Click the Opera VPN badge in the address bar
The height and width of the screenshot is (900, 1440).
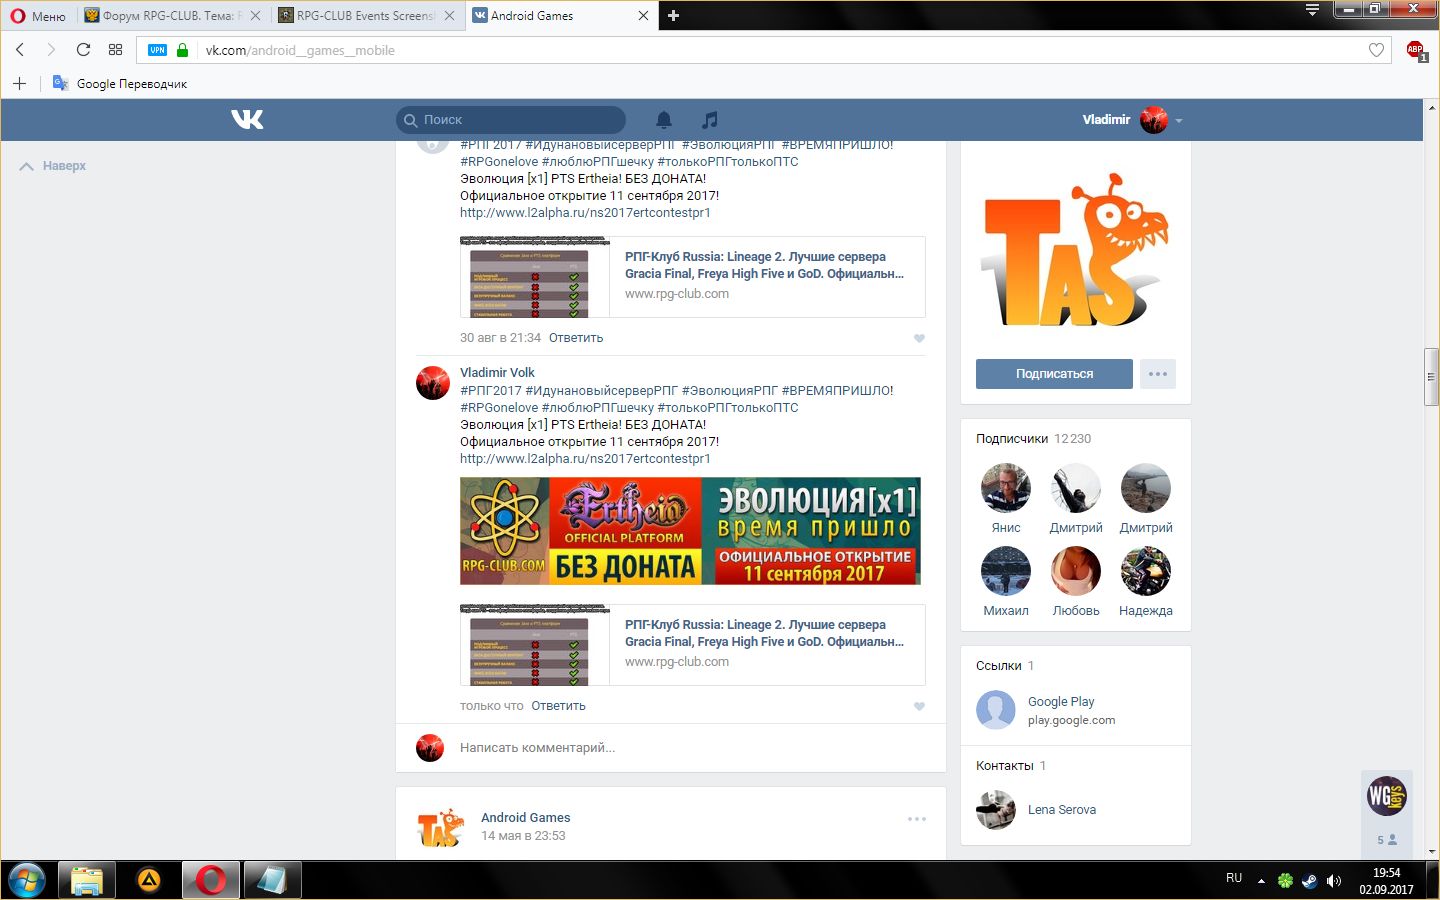tap(157, 50)
